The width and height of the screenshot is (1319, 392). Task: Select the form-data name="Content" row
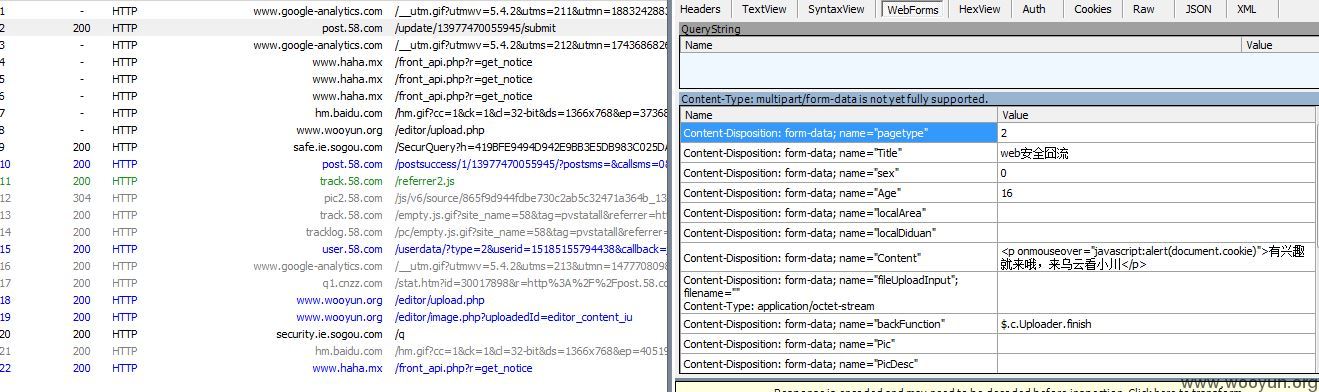tap(838, 257)
